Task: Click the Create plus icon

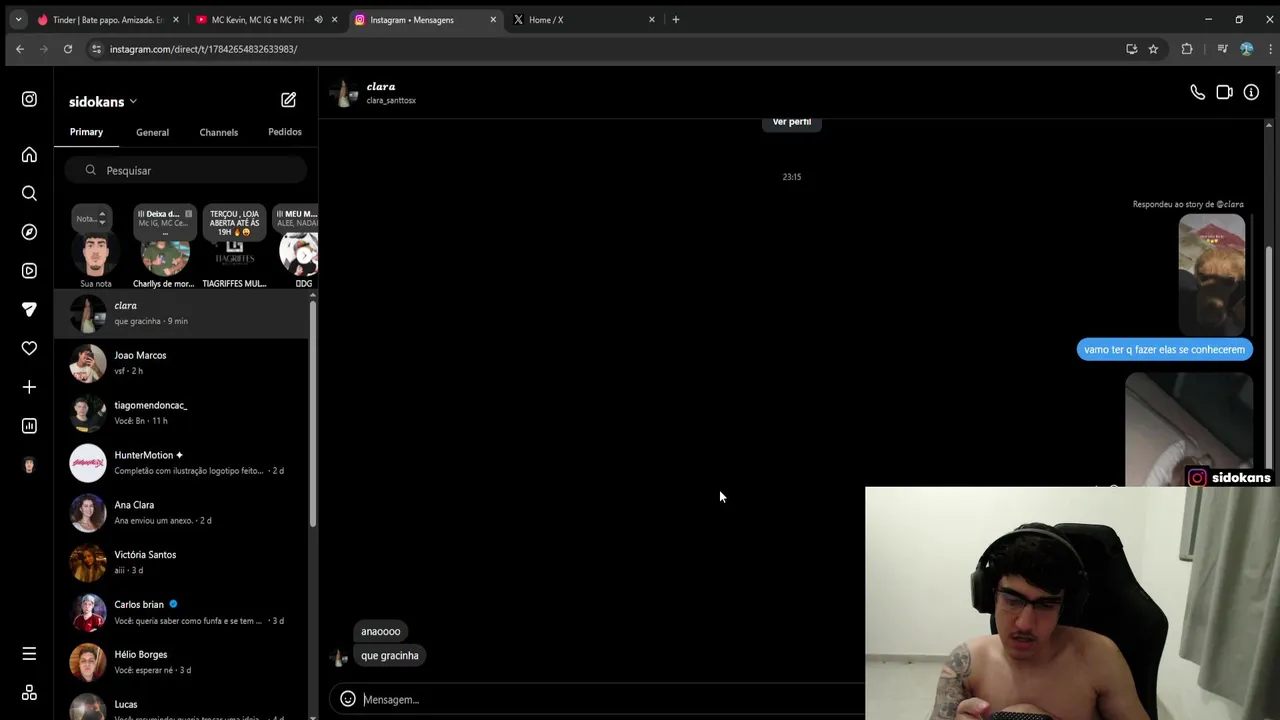Action: pyautogui.click(x=29, y=387)
